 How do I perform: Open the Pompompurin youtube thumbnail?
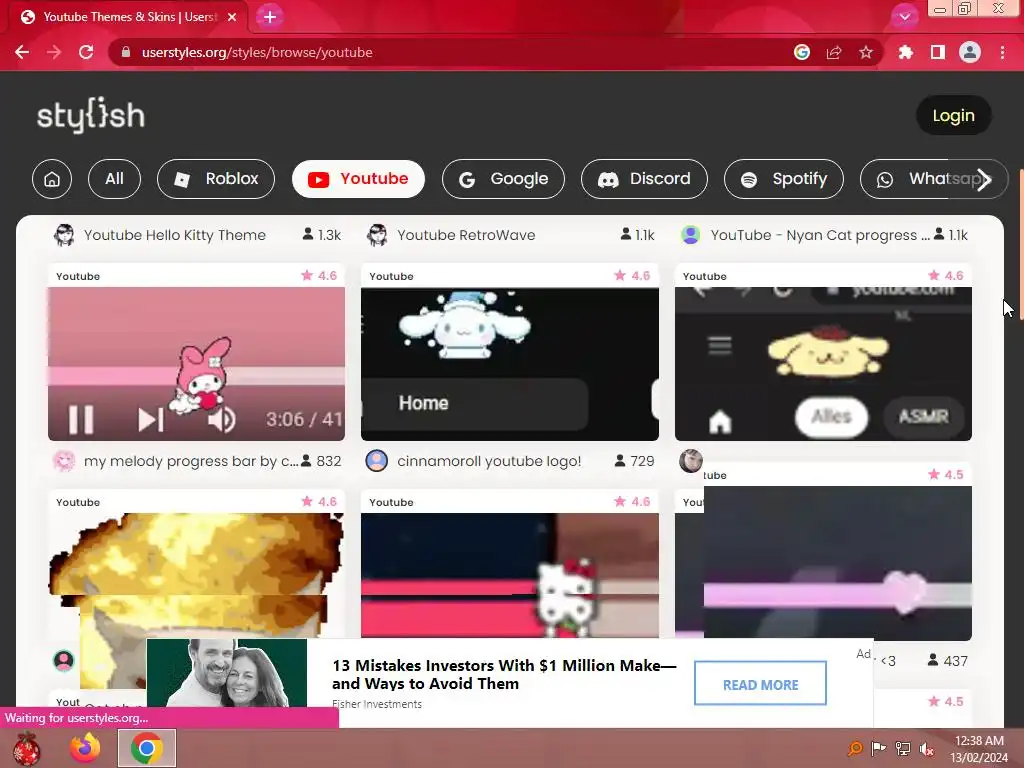pos(824,364)
